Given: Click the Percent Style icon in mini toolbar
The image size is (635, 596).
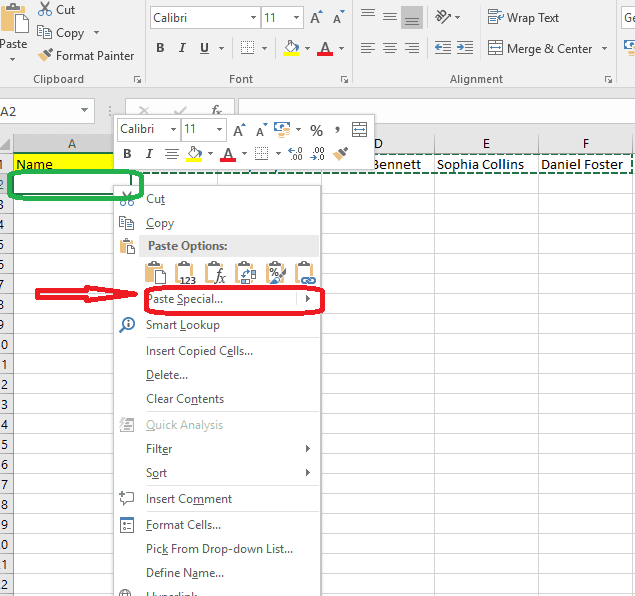Looking at the screenshot, I should [x=316, y=130].
